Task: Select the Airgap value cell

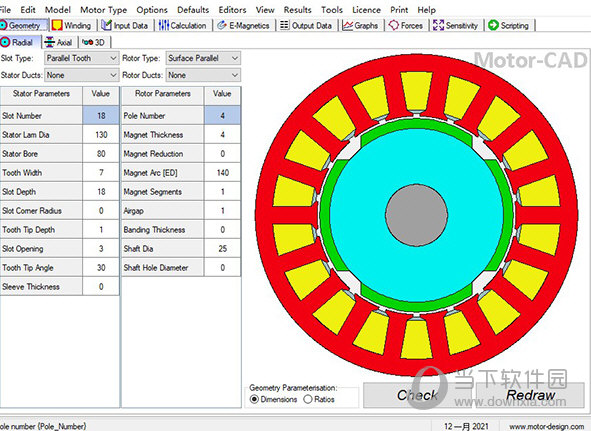Action: (222, 210)
